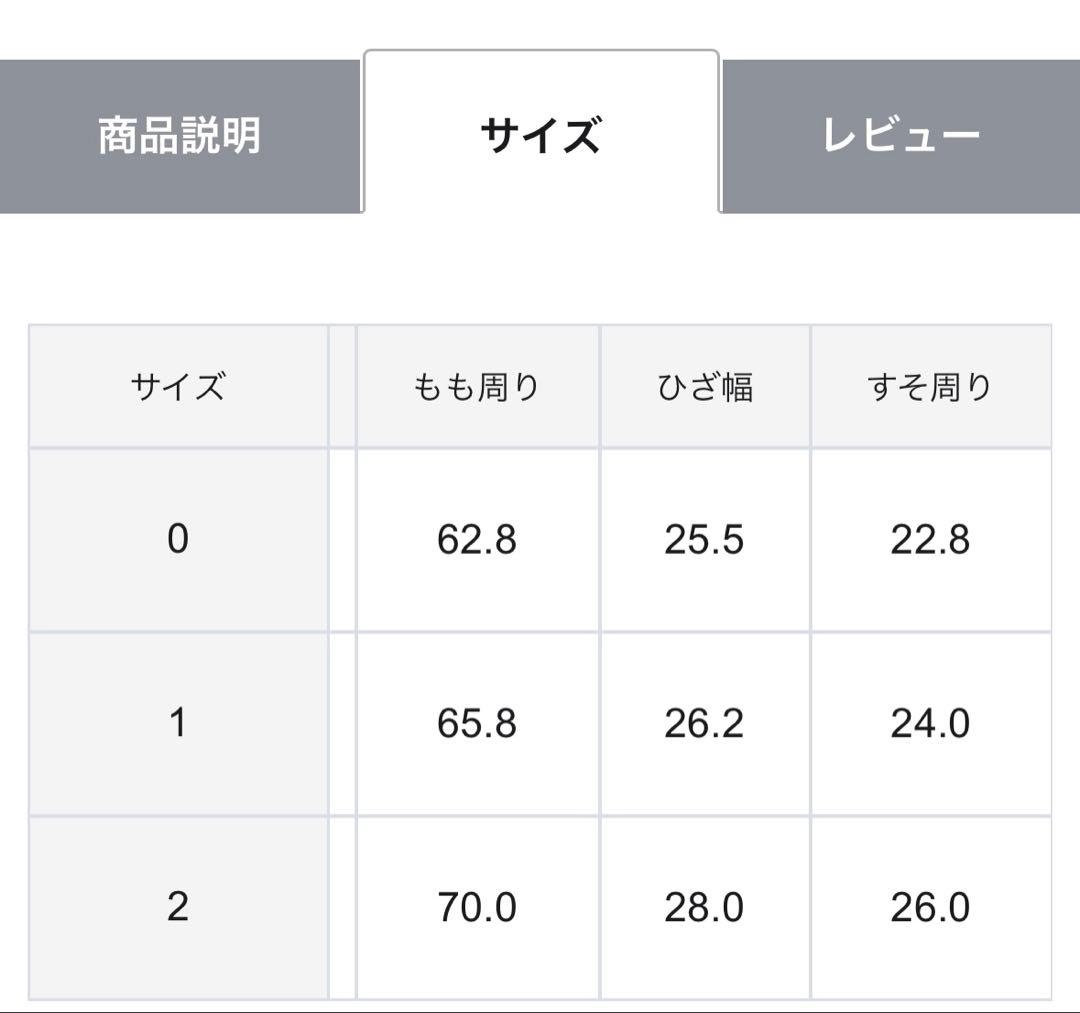Click the 28.0 knee width cell
The width and height of the screenshot is (1080, 1013).
704,907
